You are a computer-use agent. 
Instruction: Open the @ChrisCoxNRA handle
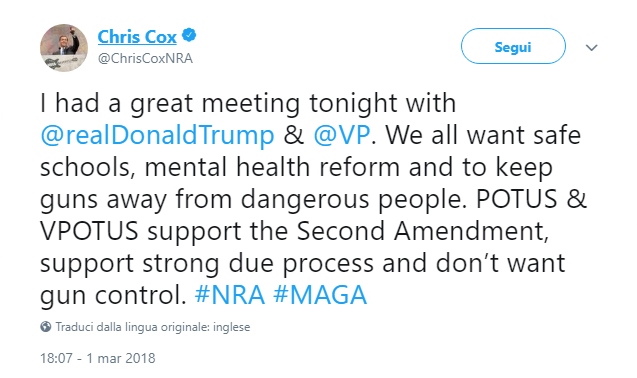click(145, 59)
